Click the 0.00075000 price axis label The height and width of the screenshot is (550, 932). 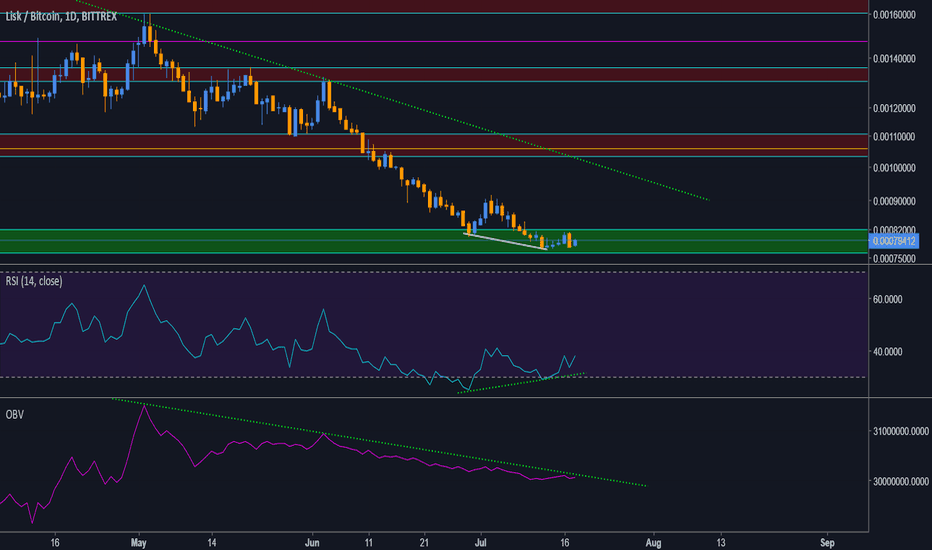click(x=894, y=259)
